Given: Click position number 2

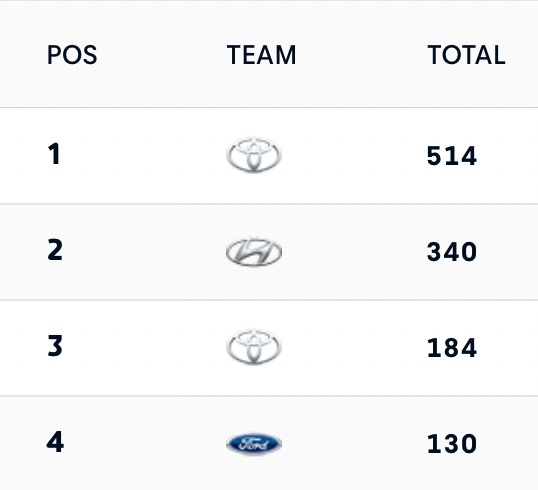Looking at the screenshot, I should coord(55,250).
